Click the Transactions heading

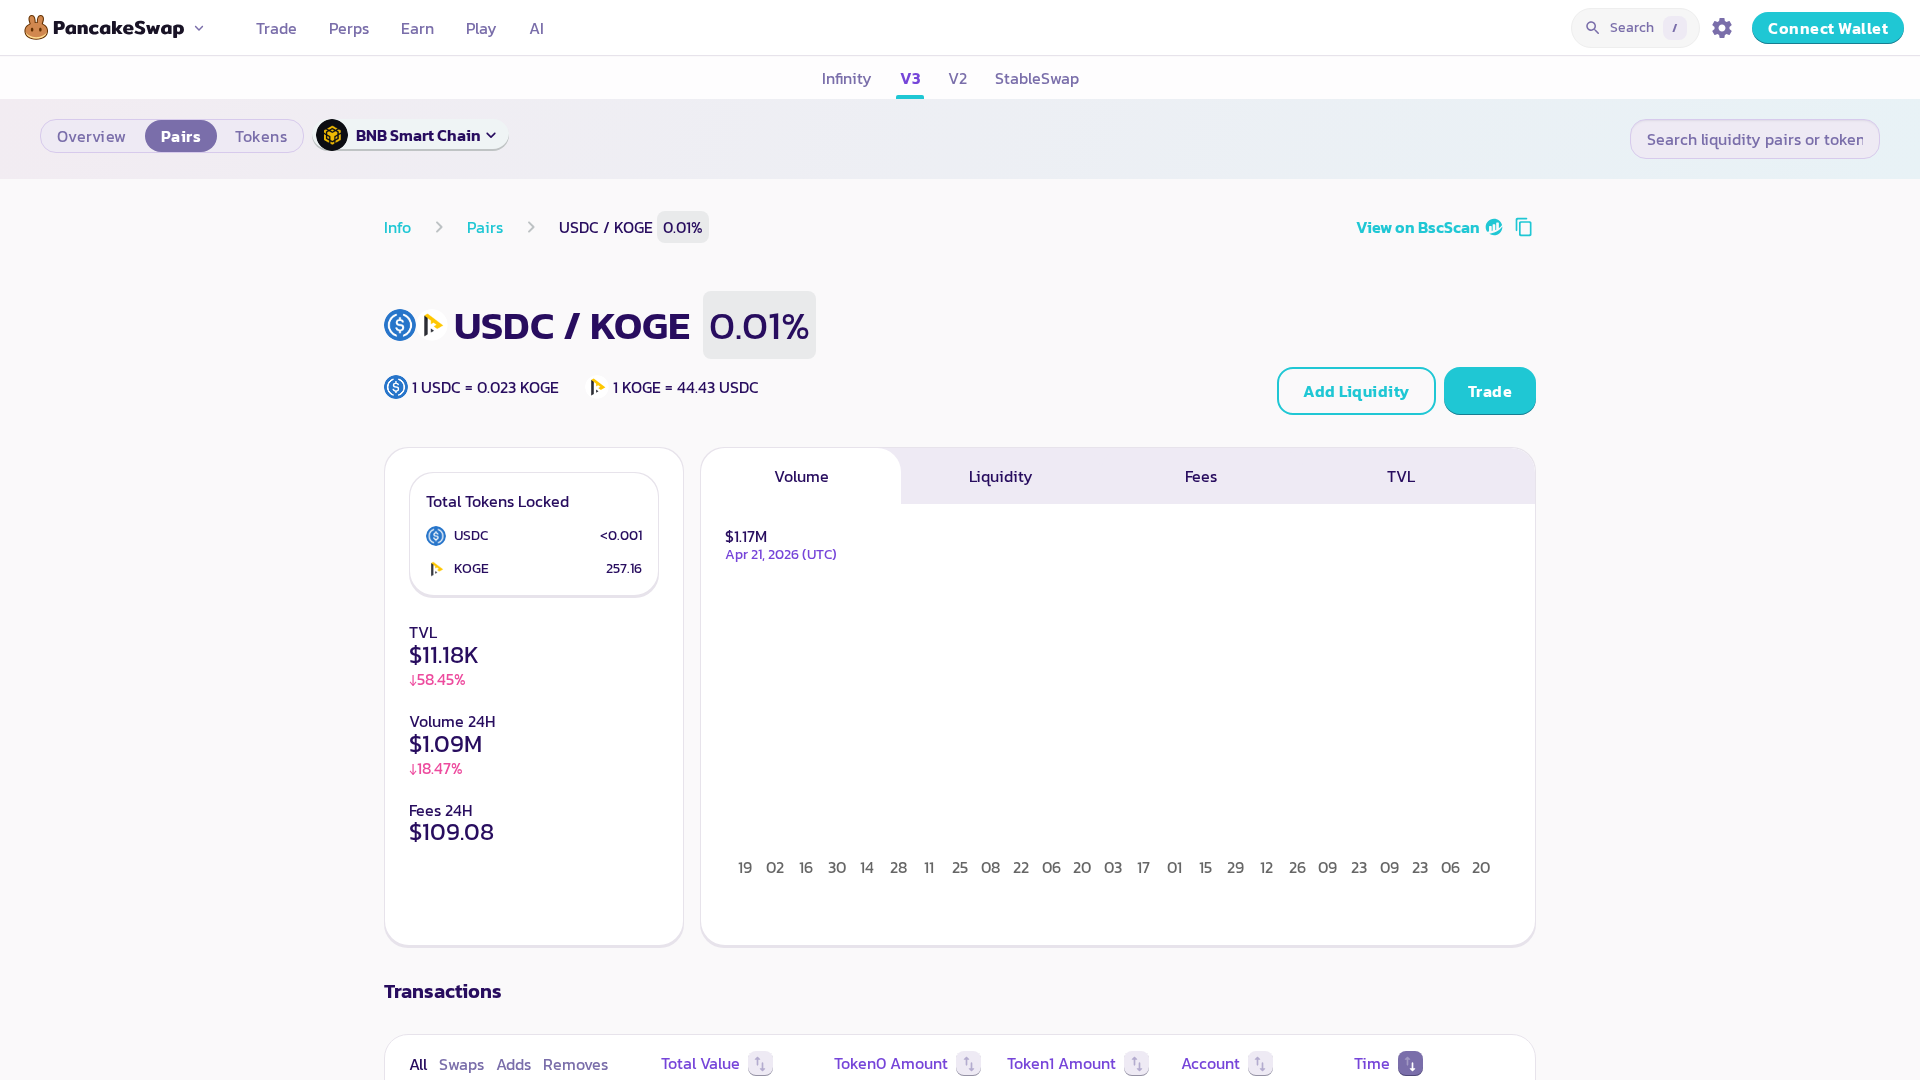click(x=443, y=991)
